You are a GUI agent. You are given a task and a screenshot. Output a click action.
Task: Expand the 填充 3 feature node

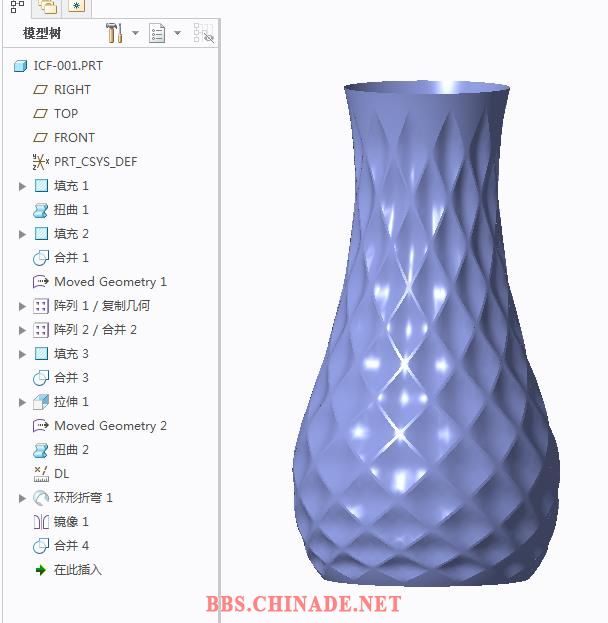point(22,354)
